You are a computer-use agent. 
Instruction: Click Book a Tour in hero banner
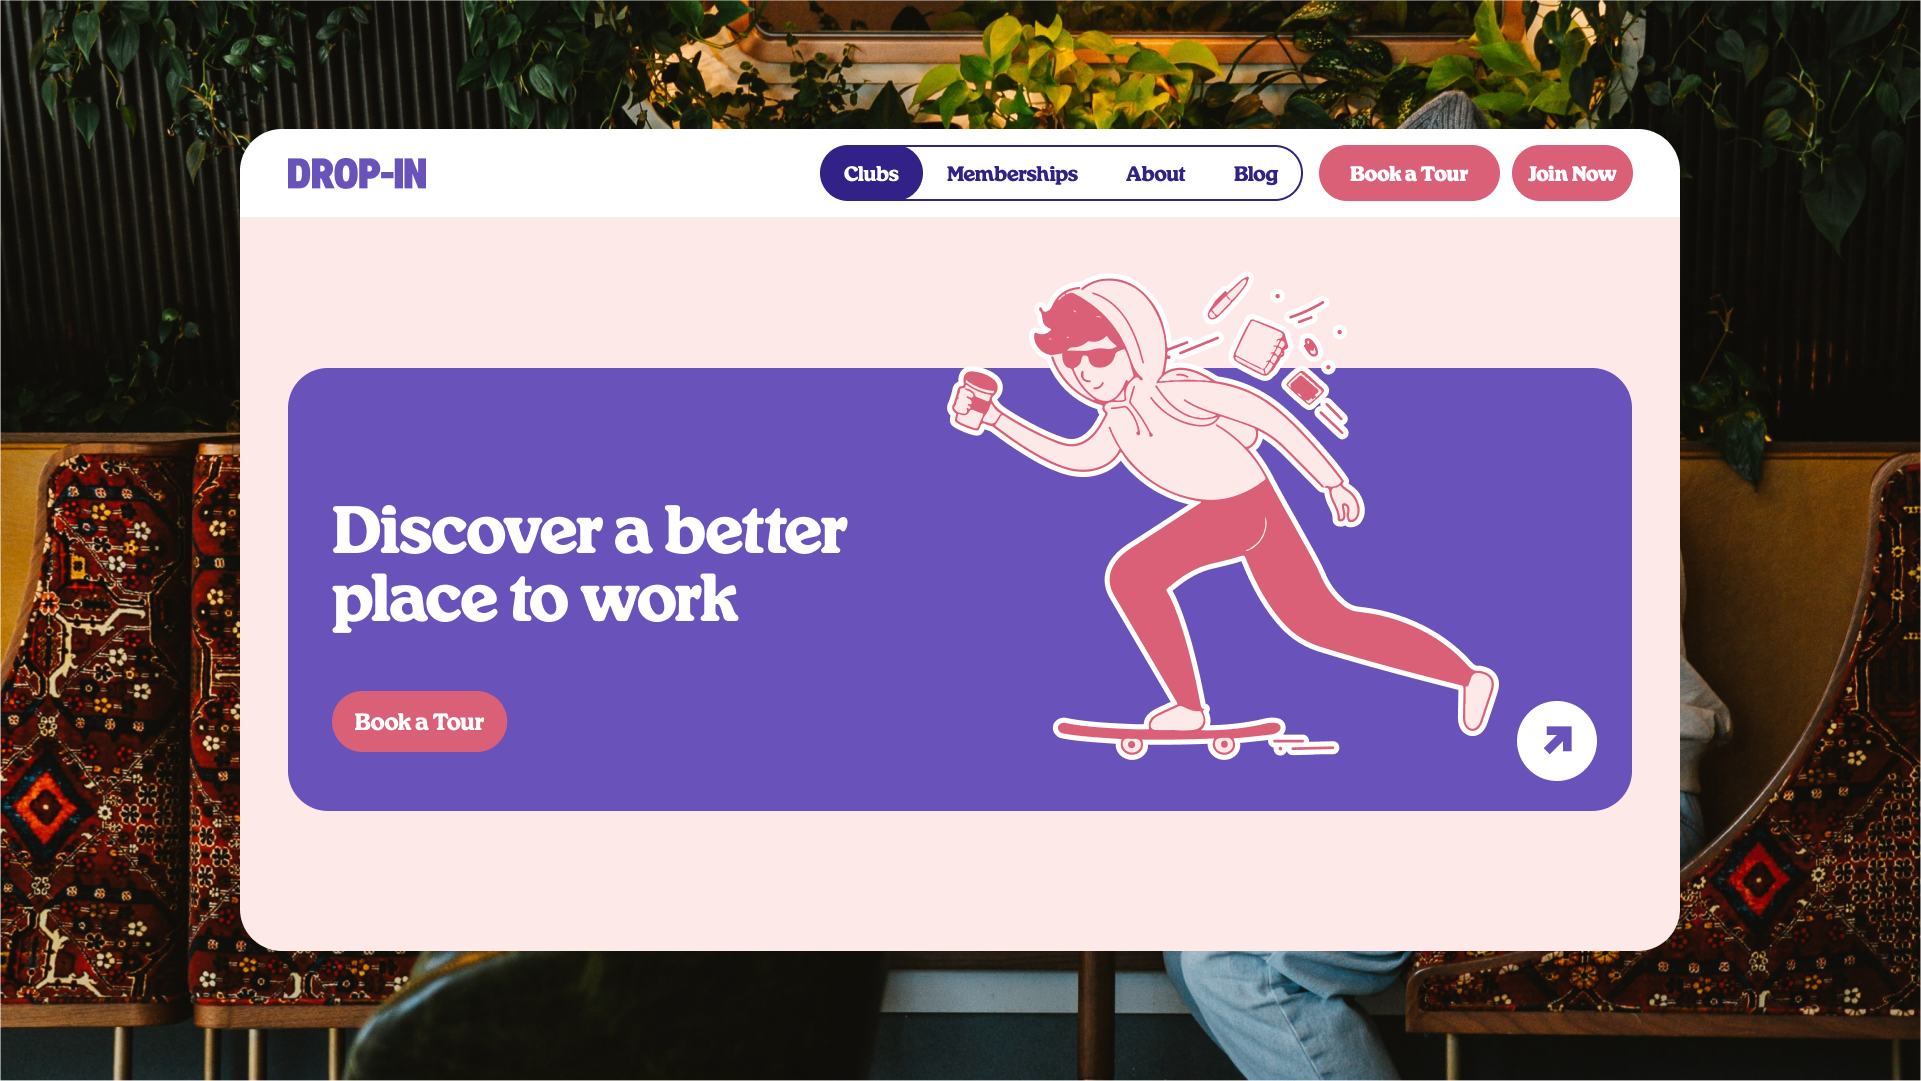pyautogui.click(x=419, y=721)
